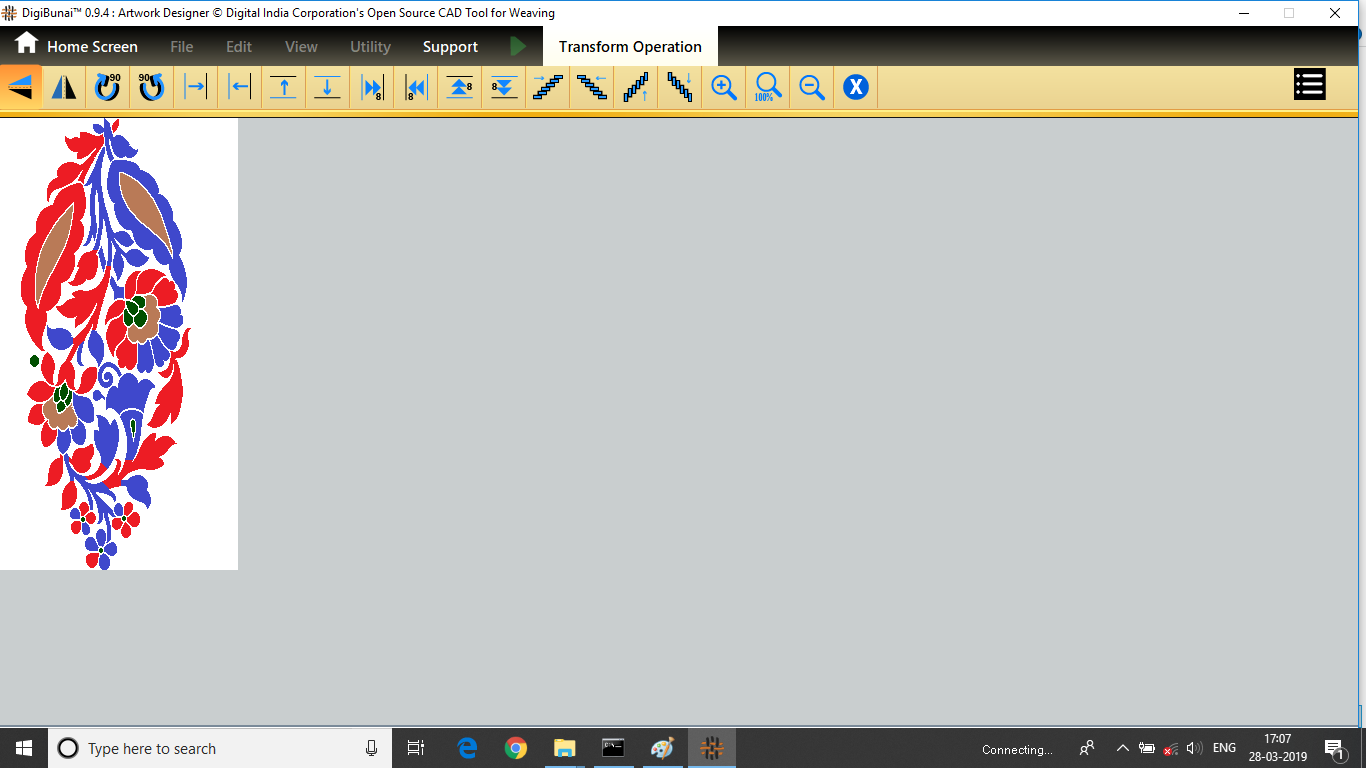This screenshot has width=1366, height=768.
Task: Rotate artwork 90 degrees clockwise
Action: click(108, 87)
